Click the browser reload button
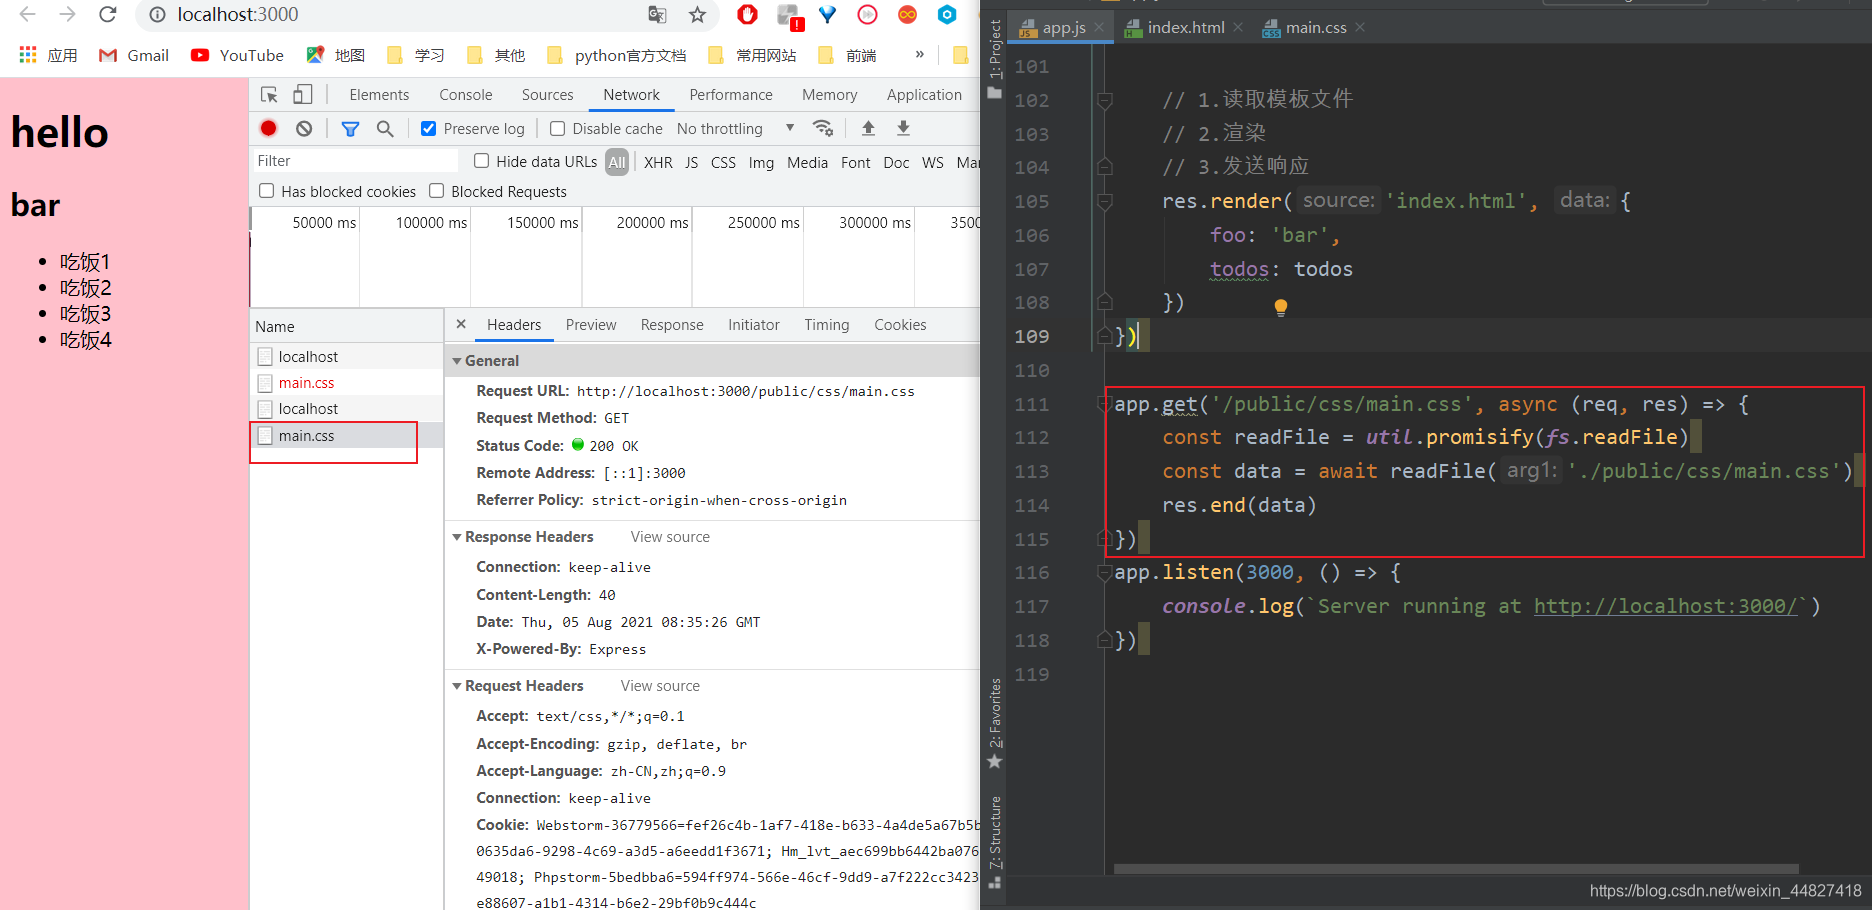Screen dimensions: 1872x910 [108, 15]
